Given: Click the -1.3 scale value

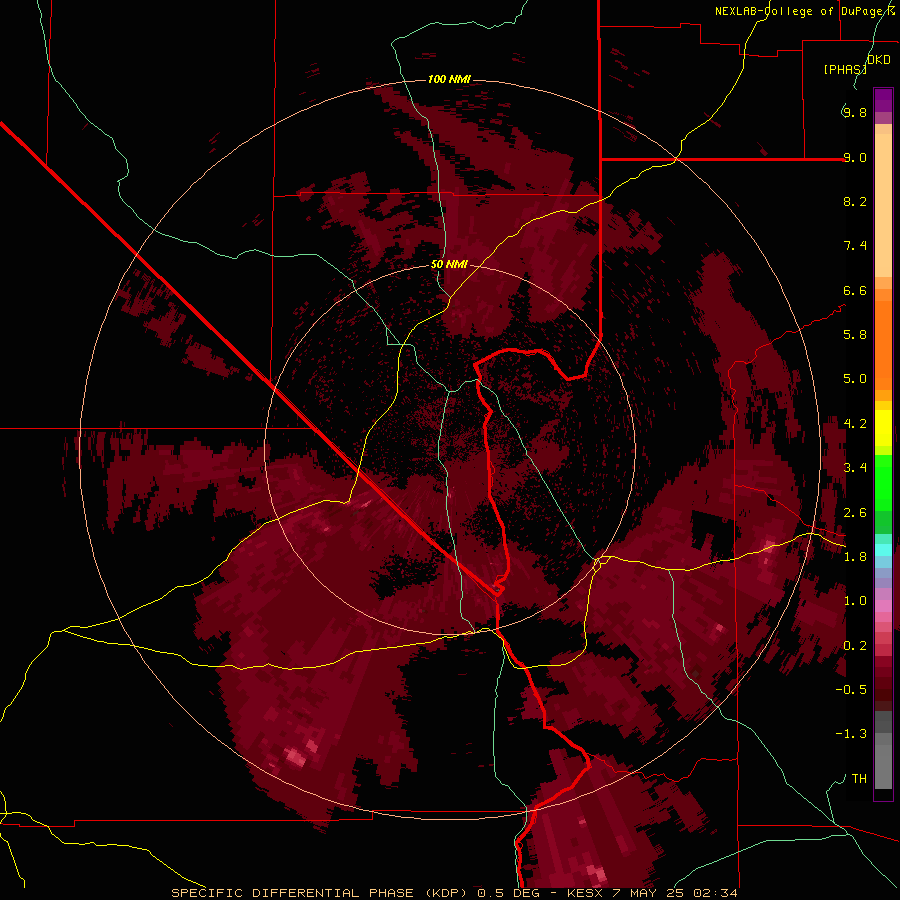Looking at the screenshot, I should pyautogui.click(x=852, y=734).
